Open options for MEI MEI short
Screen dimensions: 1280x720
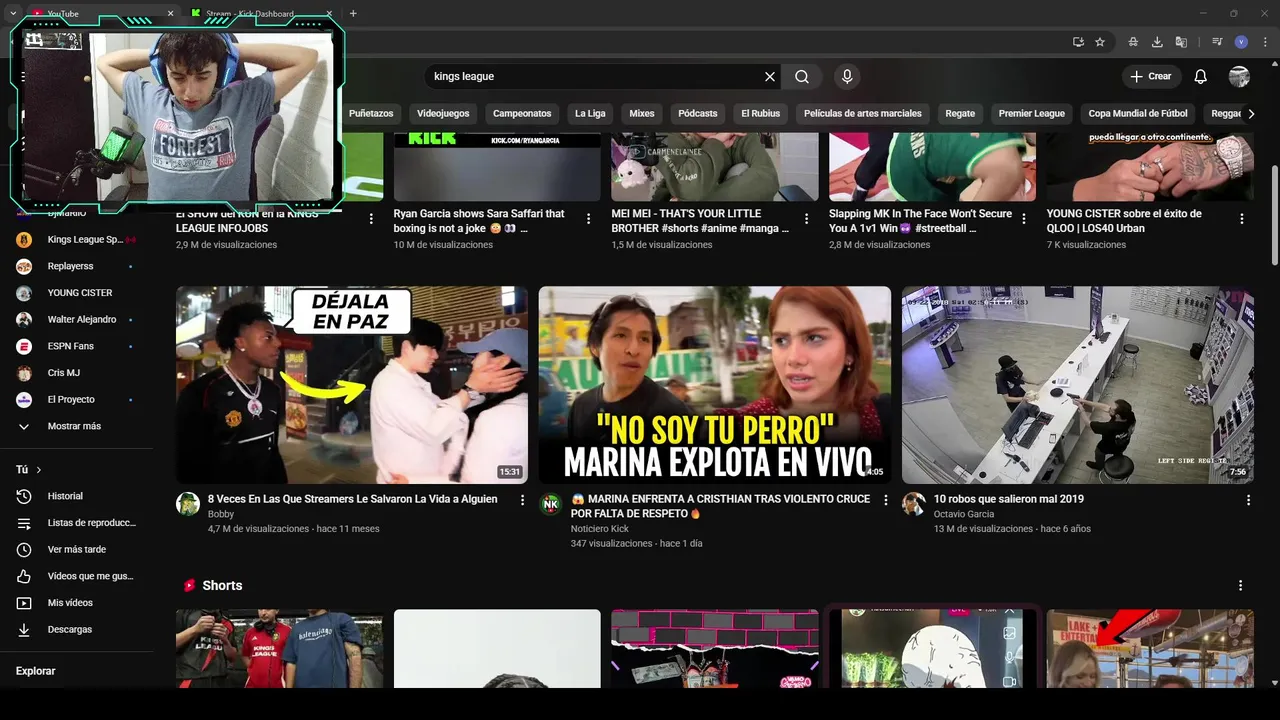(x=807, y=218)
